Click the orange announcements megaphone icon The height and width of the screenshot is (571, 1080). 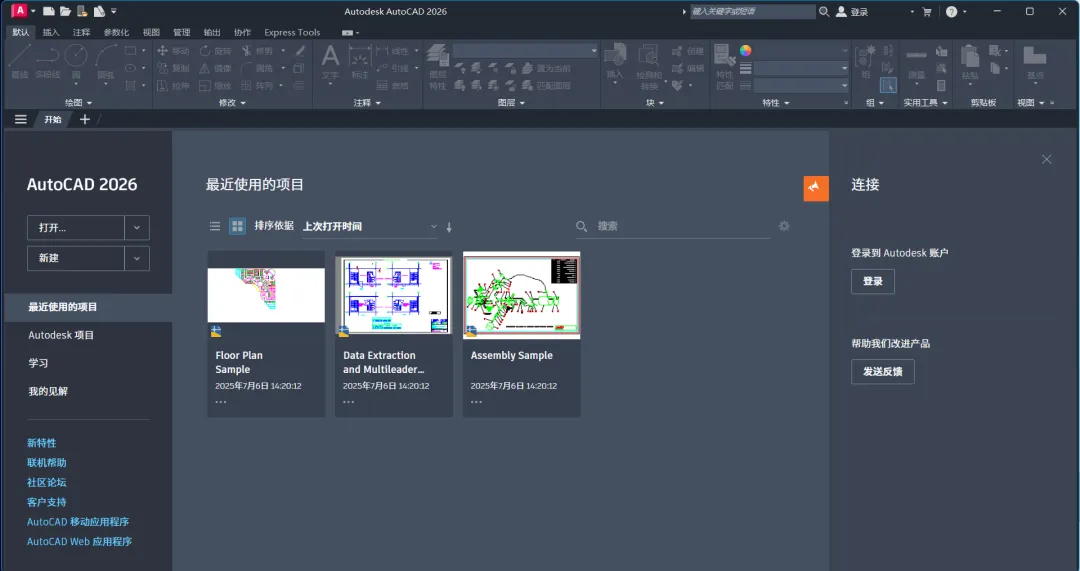point(816,188)
